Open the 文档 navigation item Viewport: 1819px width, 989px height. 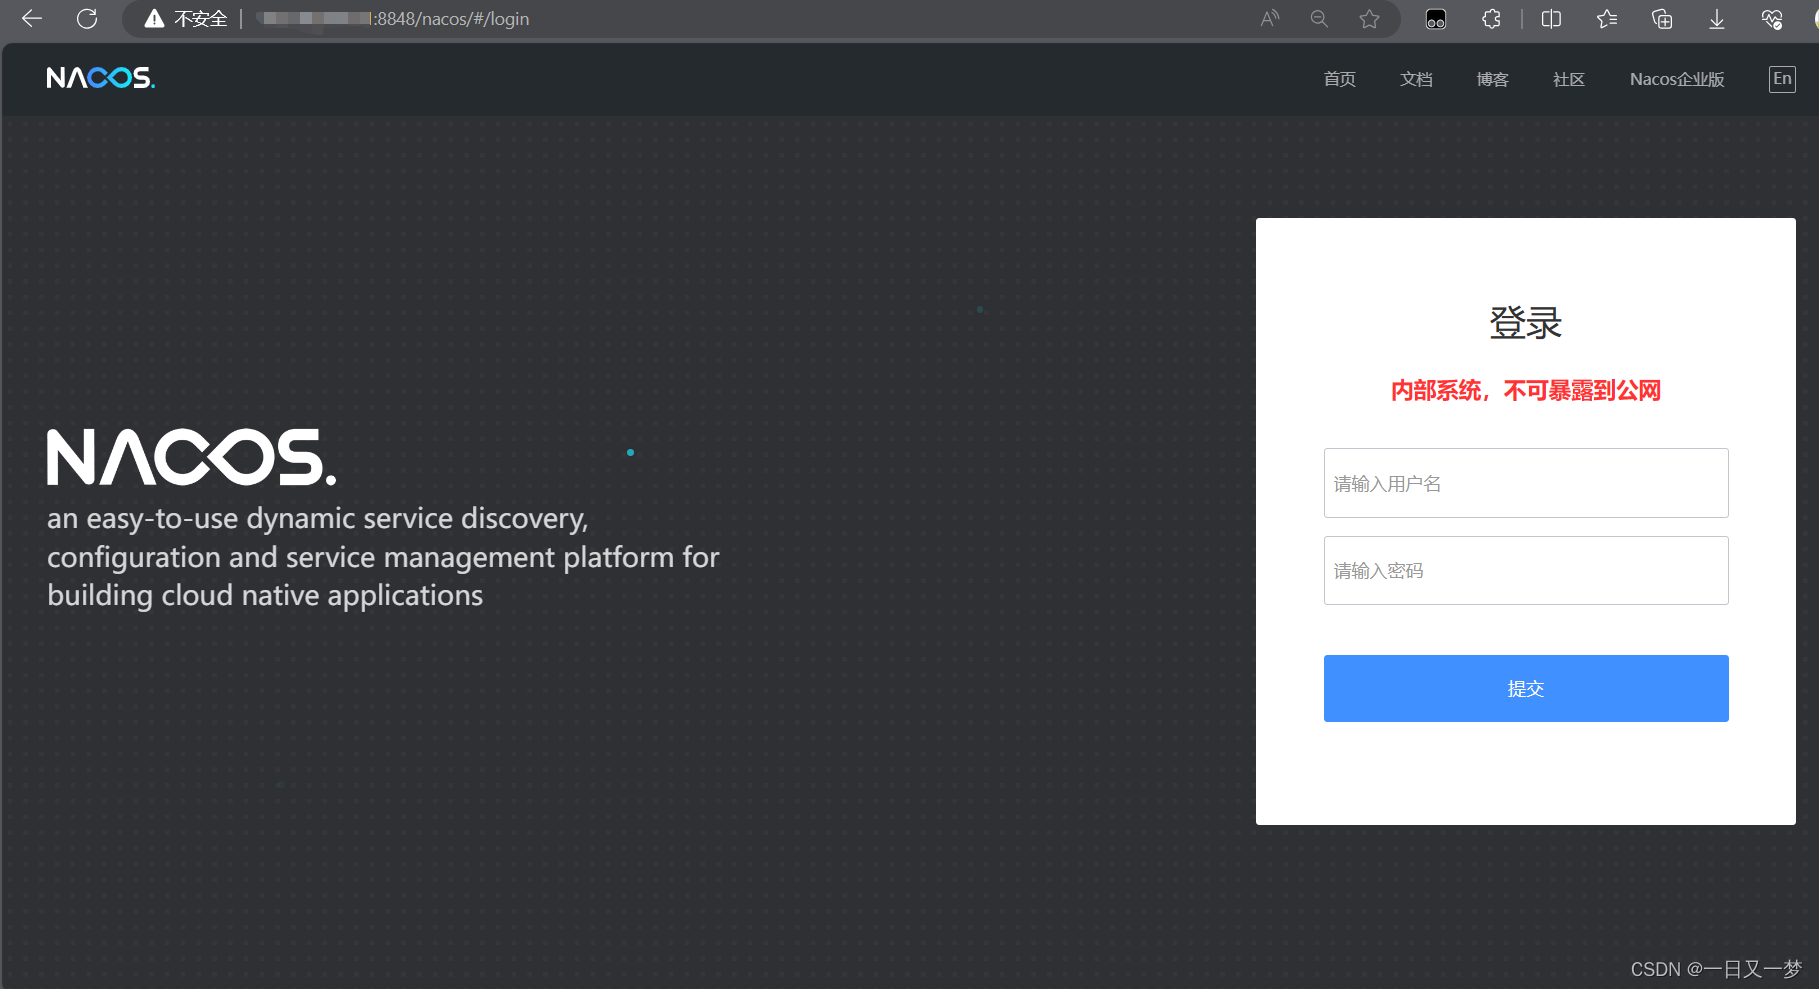click(1416, 79)
